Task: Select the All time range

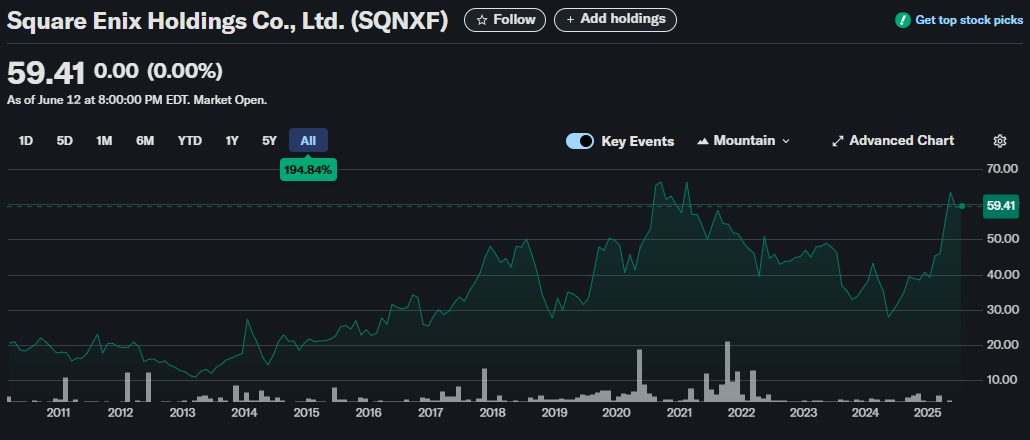Action: pyautogui.click(x=308, y=141)
